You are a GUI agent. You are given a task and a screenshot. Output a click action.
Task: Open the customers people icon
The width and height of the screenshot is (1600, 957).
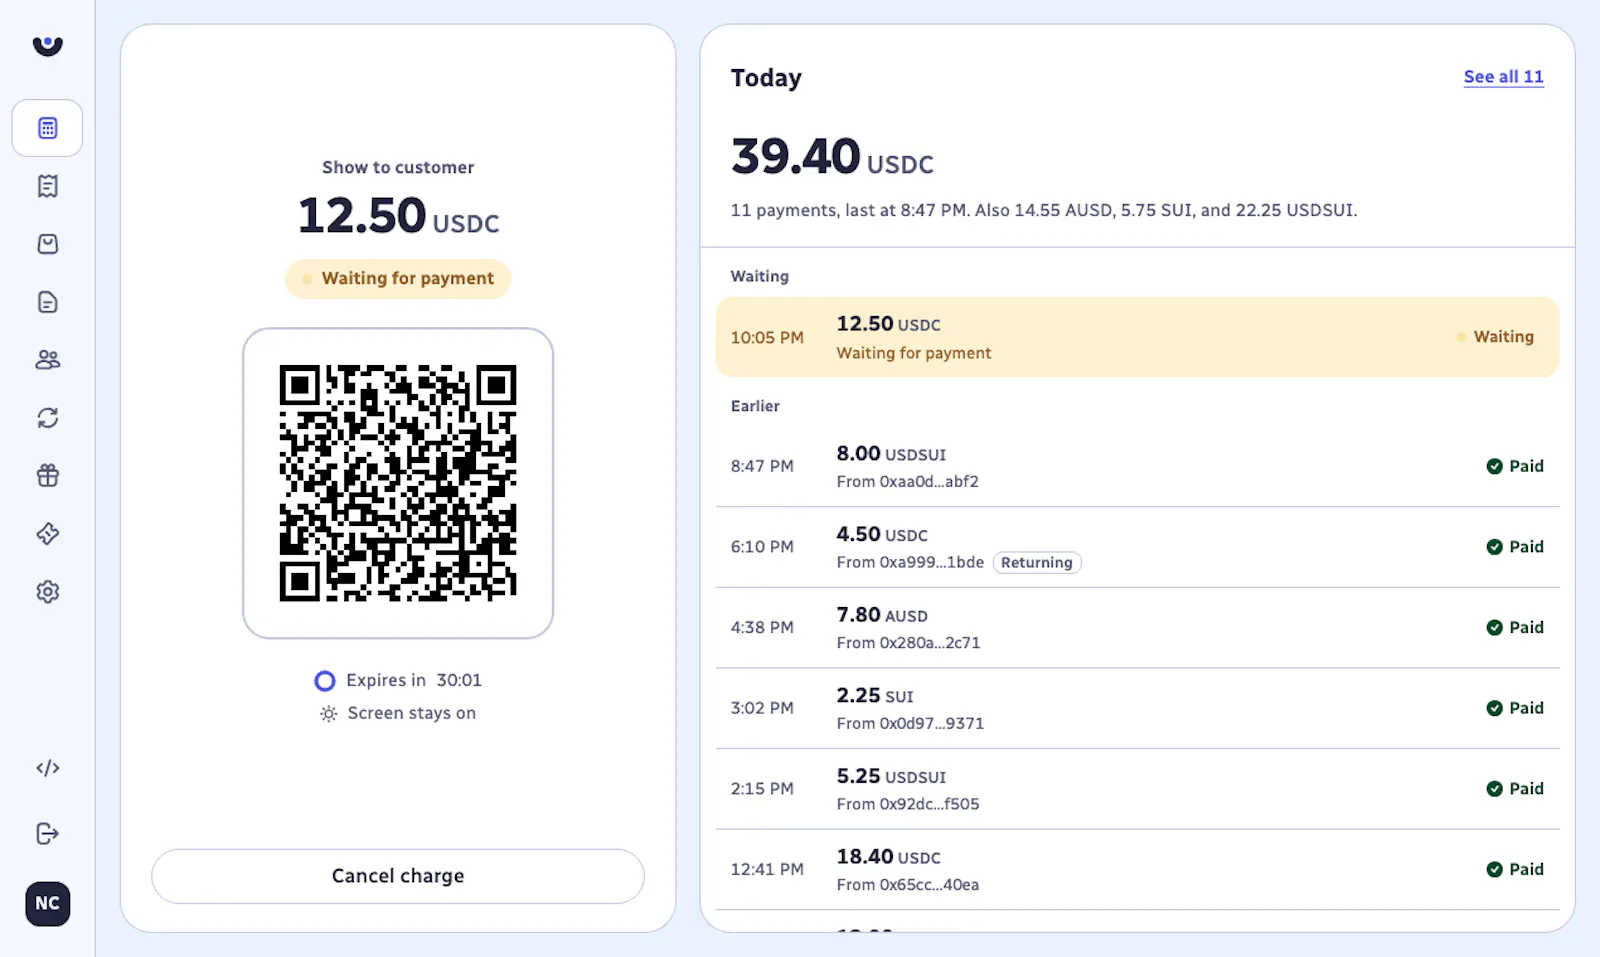pos(47,360)
